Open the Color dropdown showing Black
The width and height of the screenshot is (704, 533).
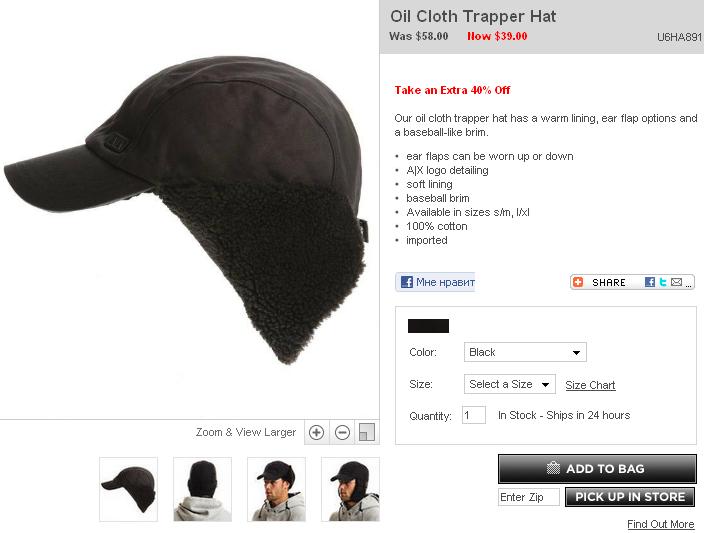point(525,352)
